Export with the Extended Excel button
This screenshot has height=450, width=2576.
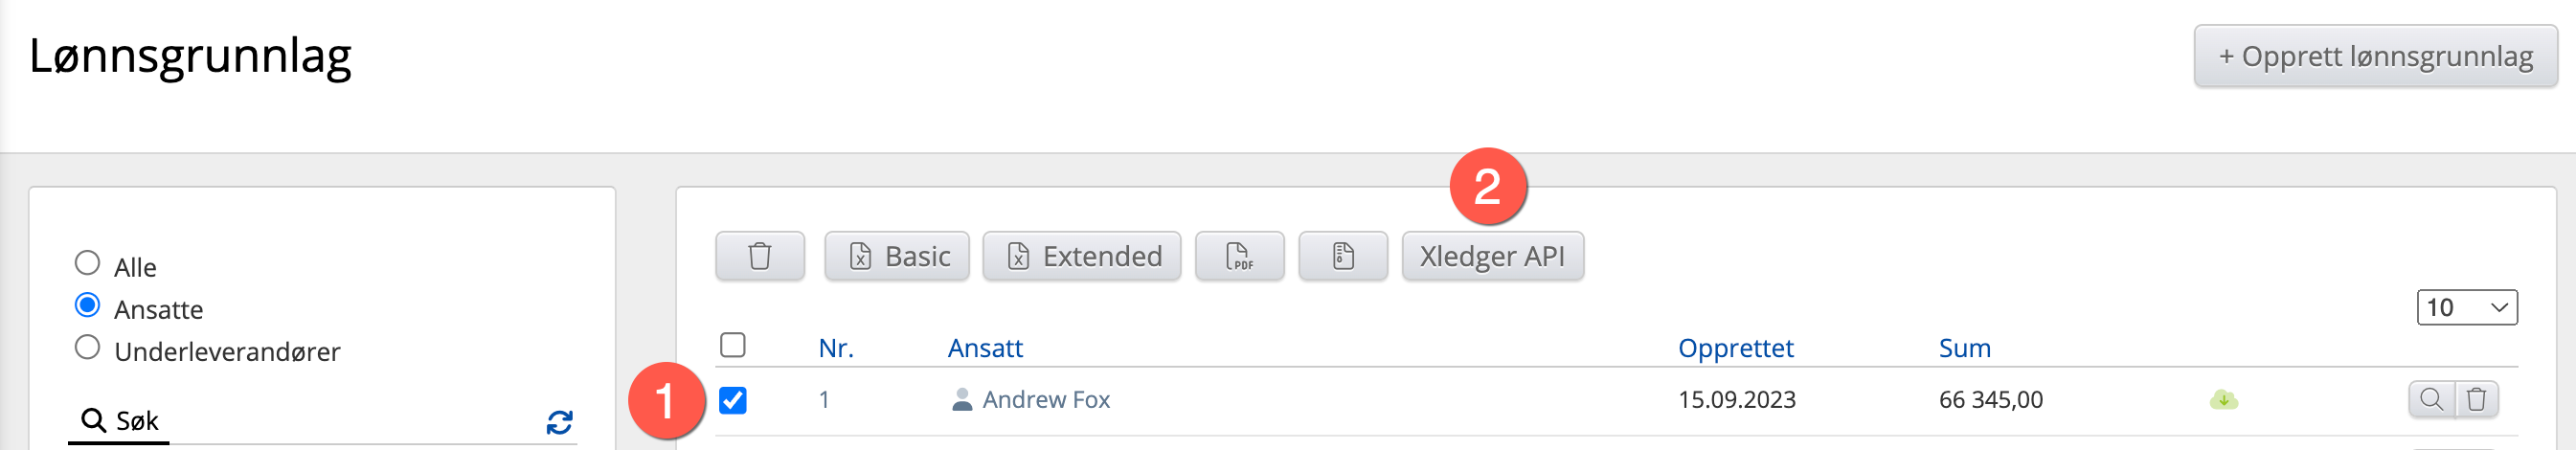tap(1081, 257)
